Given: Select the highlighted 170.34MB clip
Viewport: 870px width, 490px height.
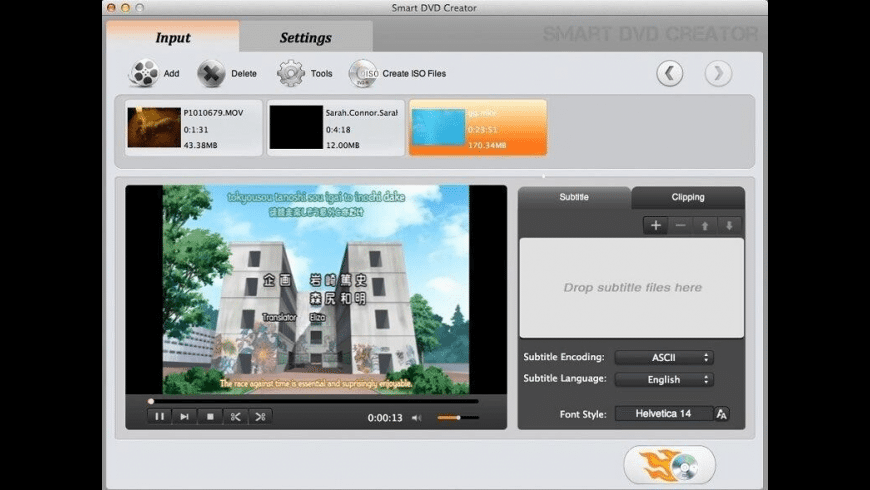Looking at the screenshot, I should [x=478, y=128].
